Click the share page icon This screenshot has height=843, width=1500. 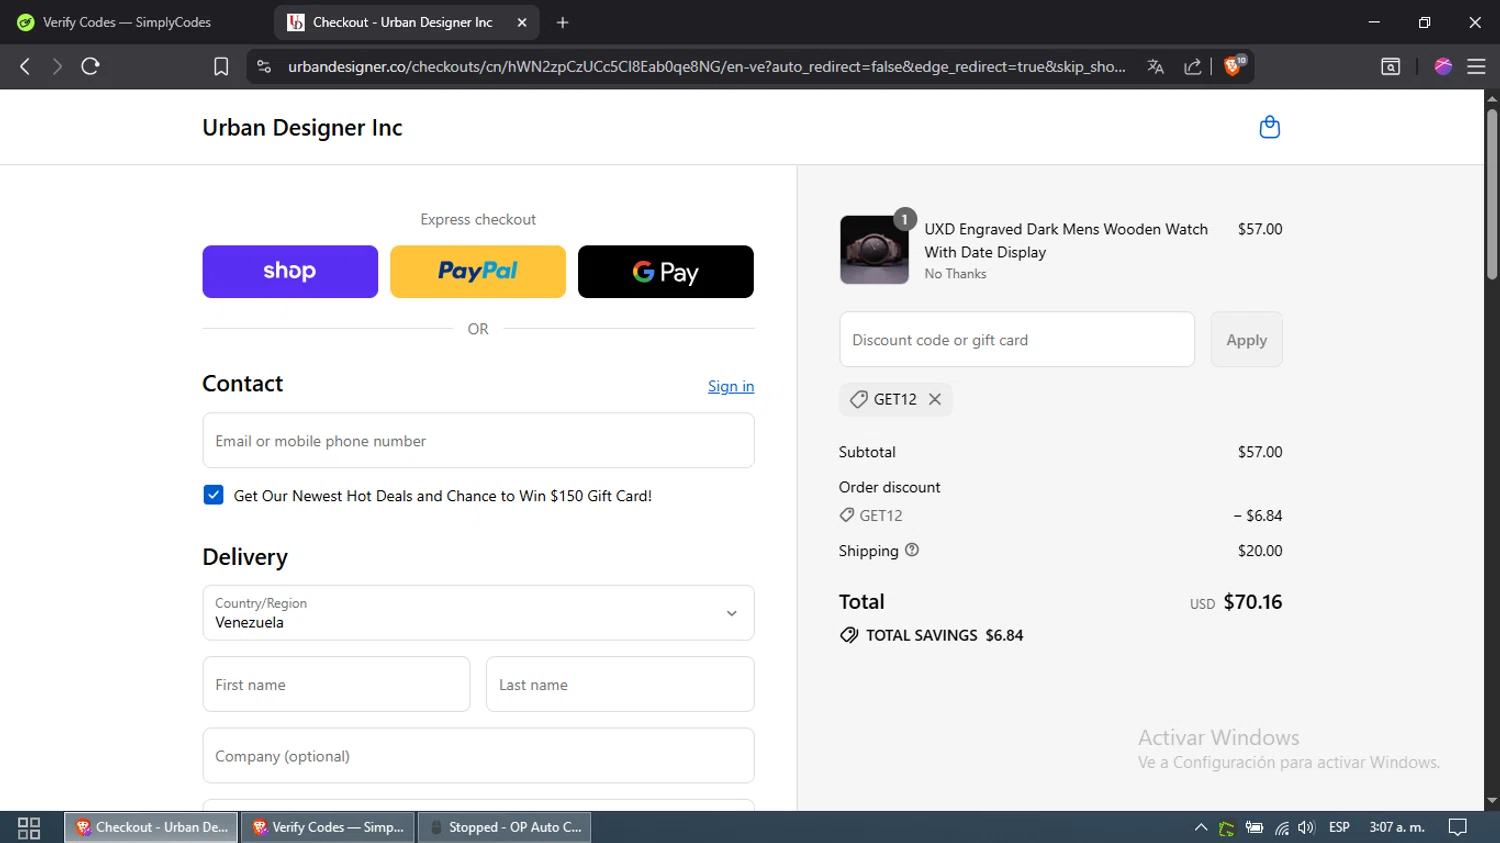1193,66
